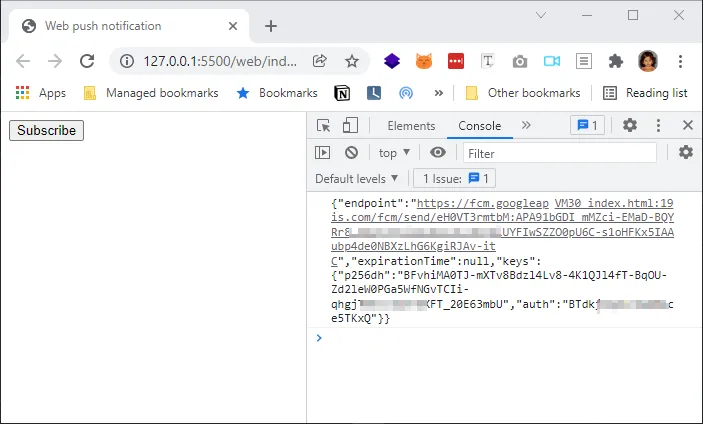Show more DevTools tabs chevron
Image resolution: width=703 pixels, height=424 pixels.
coord(526,125)
